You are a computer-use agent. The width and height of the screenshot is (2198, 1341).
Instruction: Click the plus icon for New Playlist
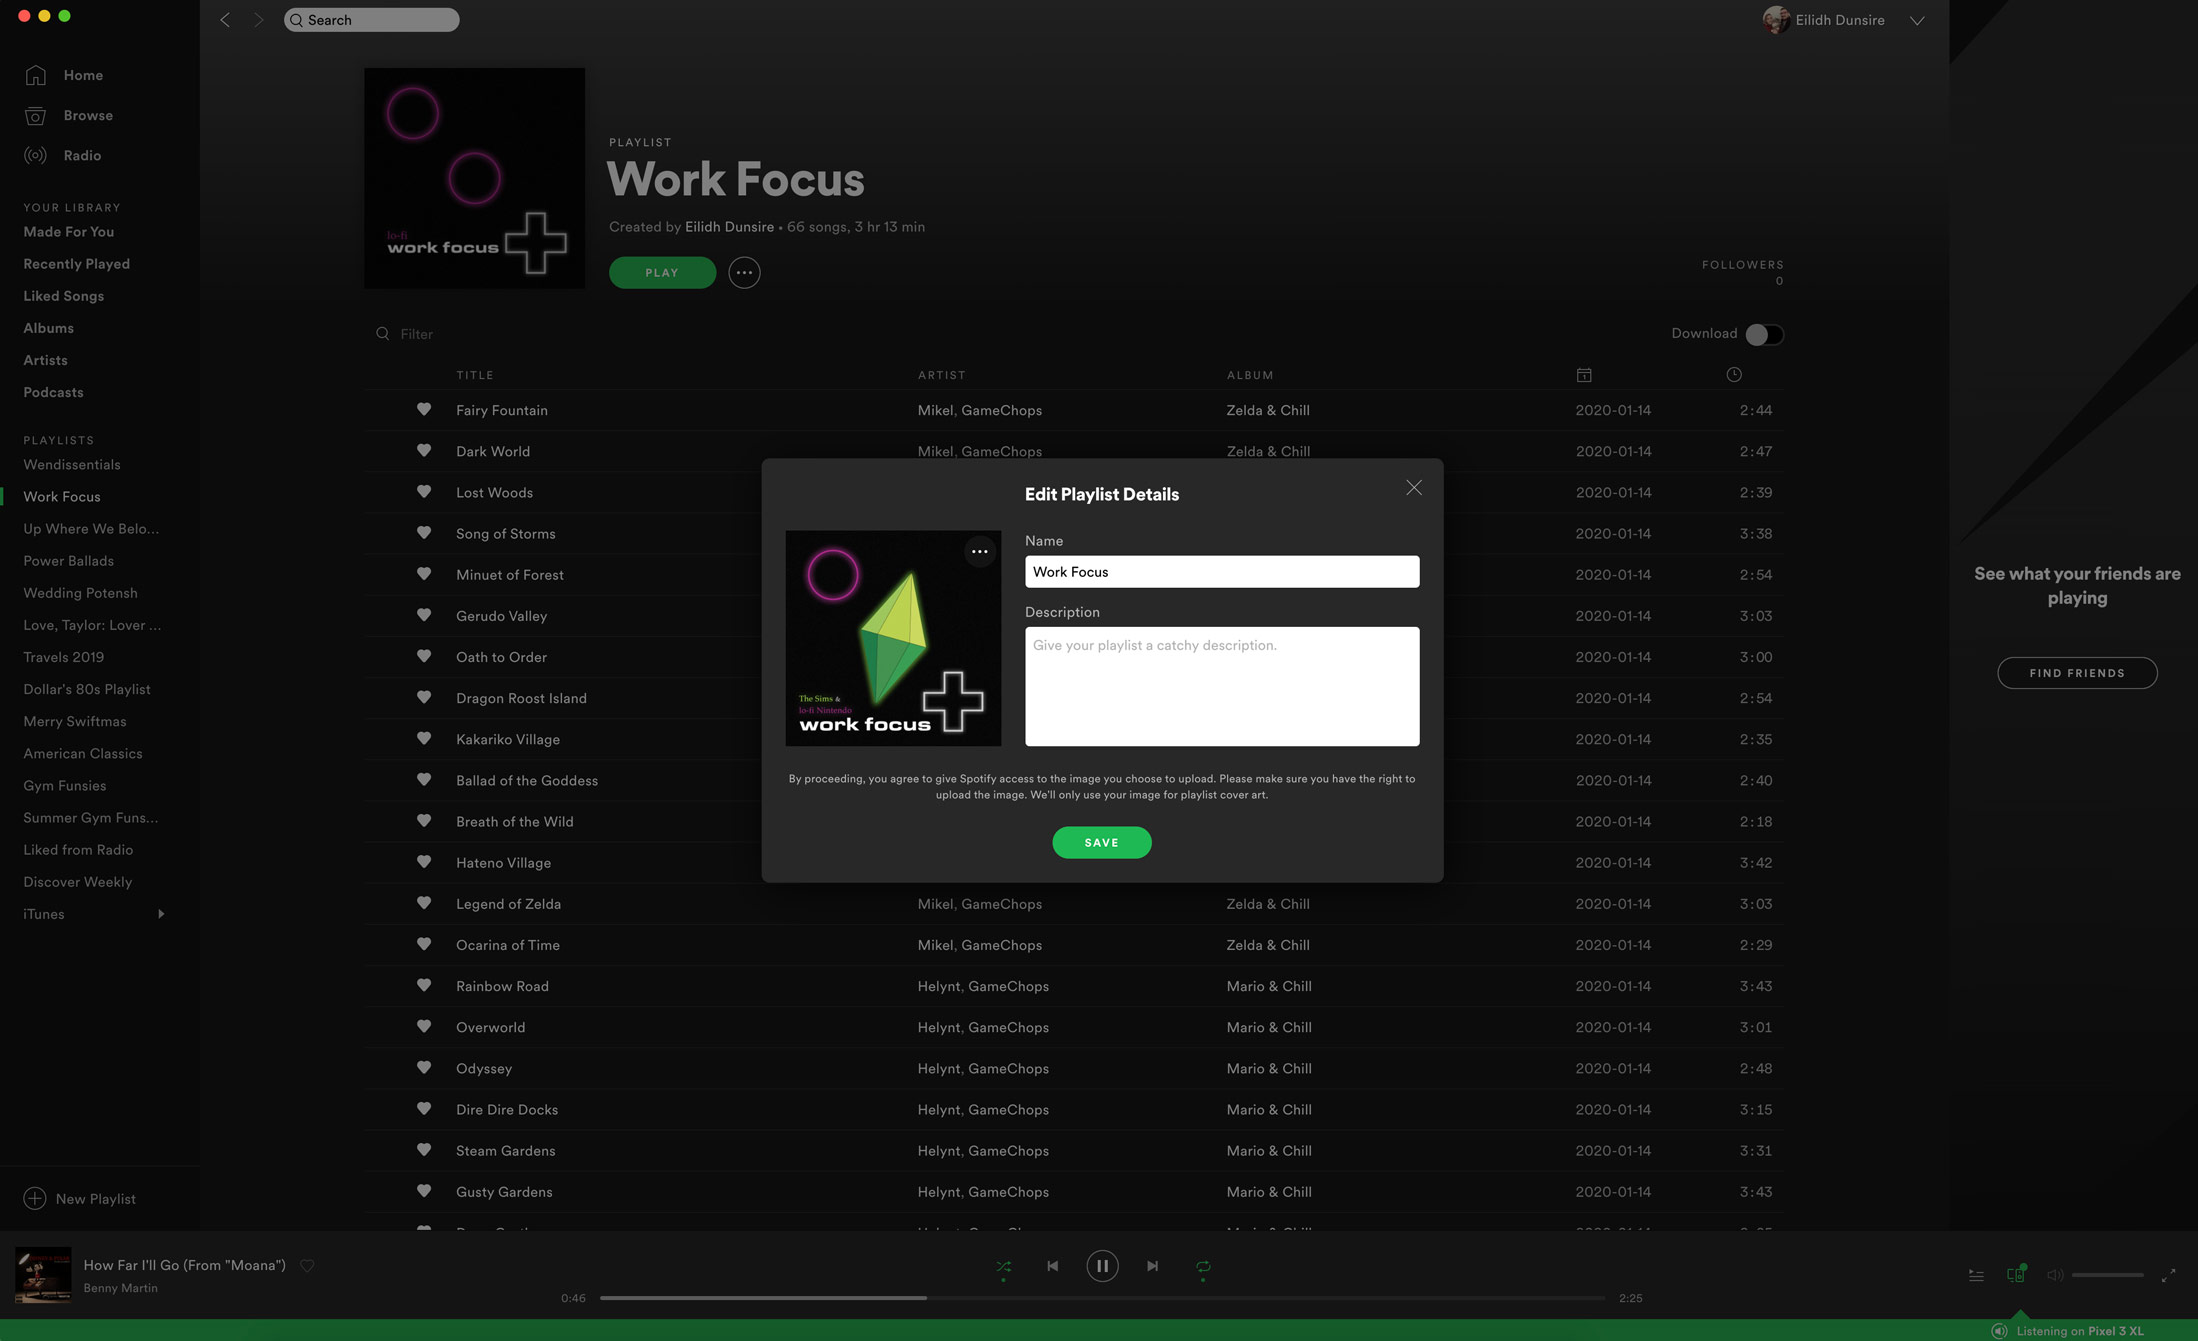point(35,1198)
